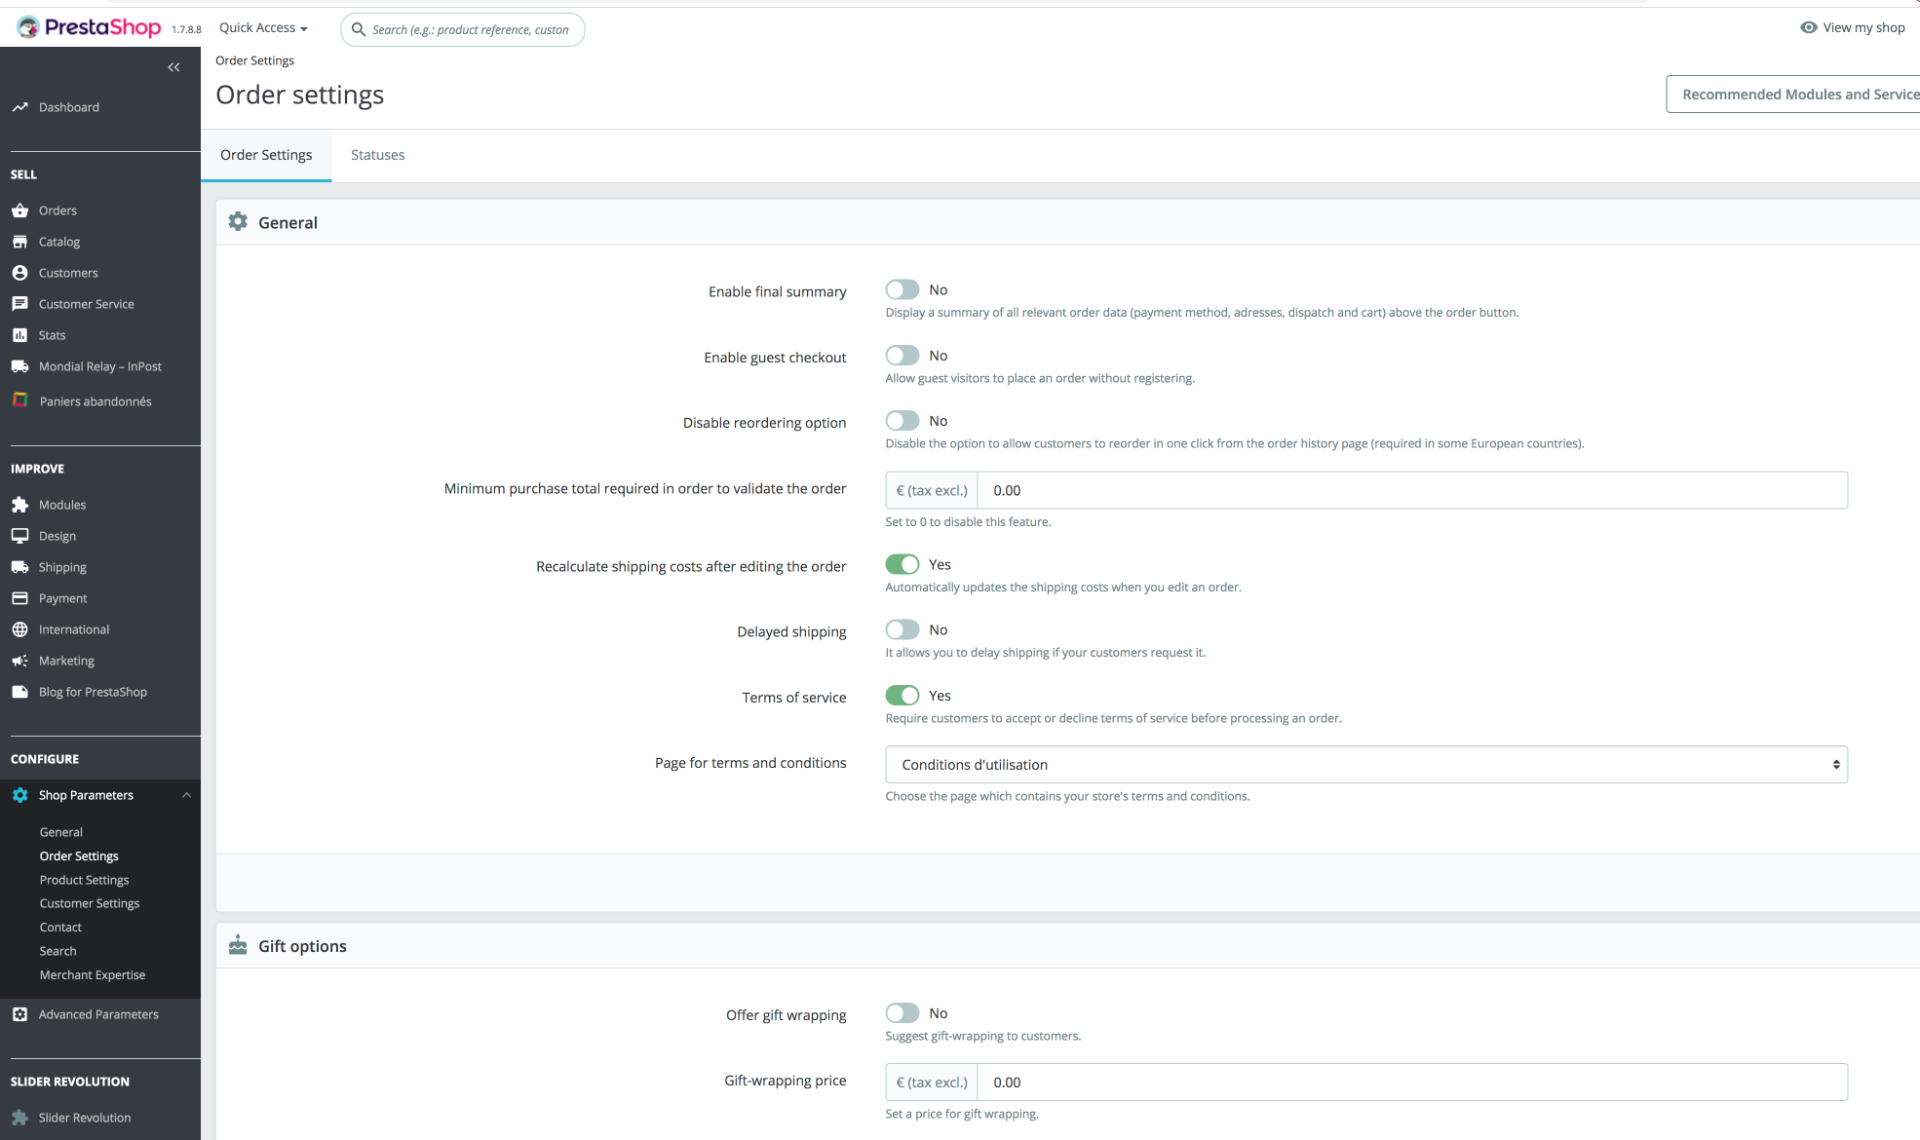Click the PrestaShop logo icon

(28, 27)
